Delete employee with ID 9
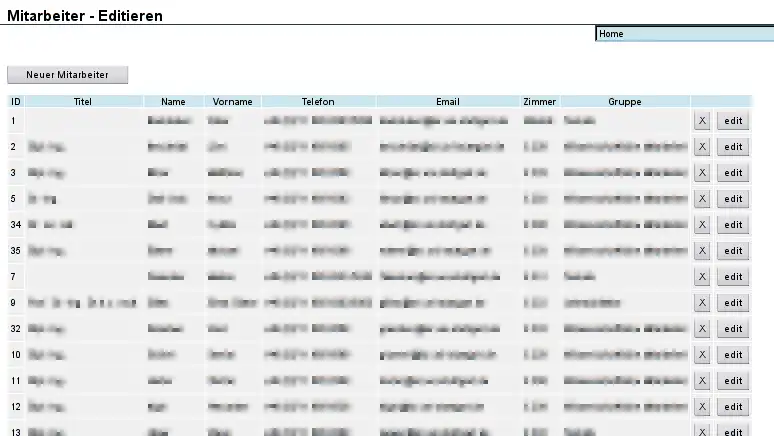774x436 pixels. point(702,303)
